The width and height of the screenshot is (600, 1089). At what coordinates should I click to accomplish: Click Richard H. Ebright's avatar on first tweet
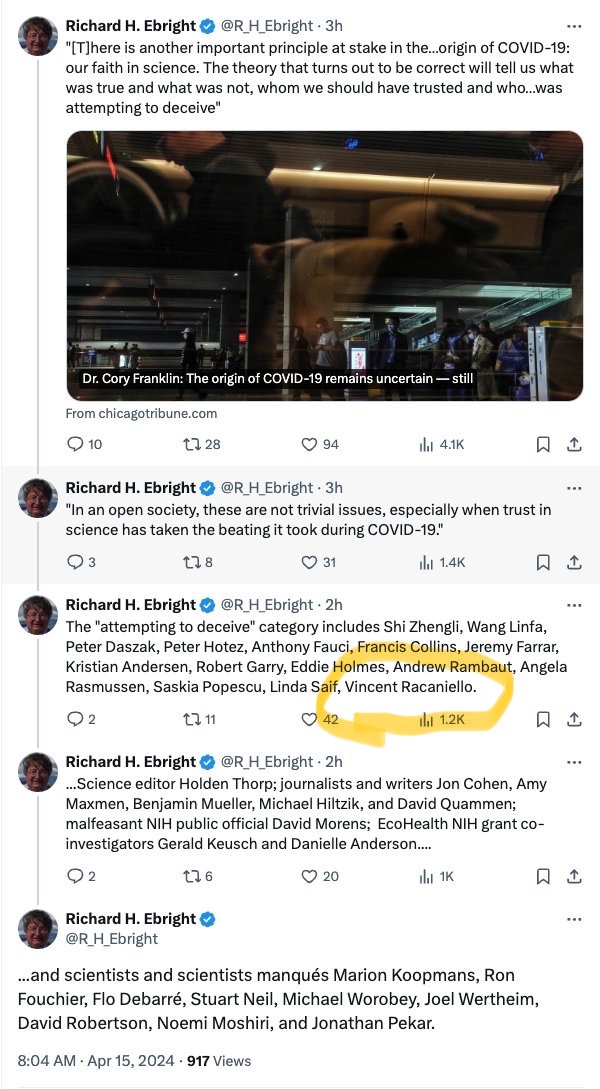click(38, 36)
